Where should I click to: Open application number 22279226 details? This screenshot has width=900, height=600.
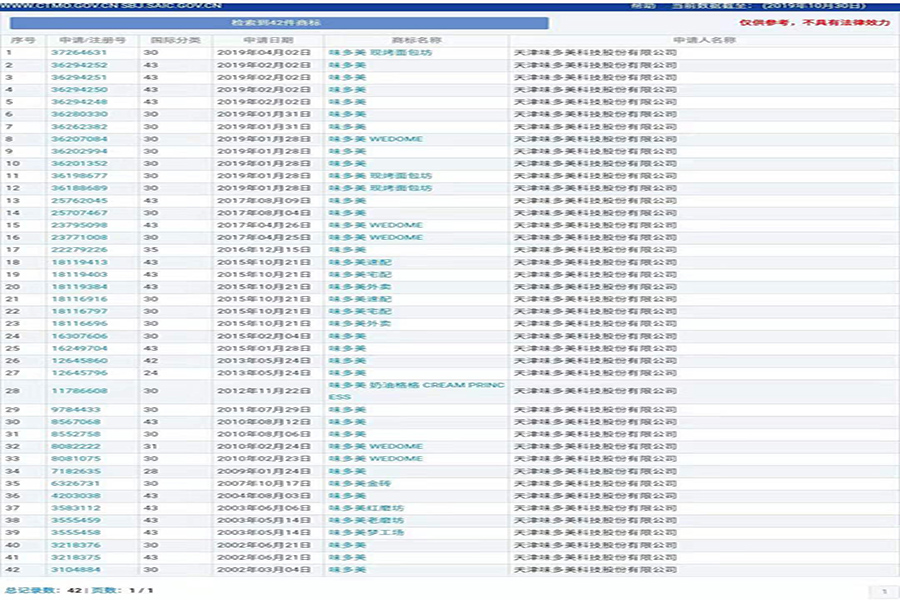(79, 250)
